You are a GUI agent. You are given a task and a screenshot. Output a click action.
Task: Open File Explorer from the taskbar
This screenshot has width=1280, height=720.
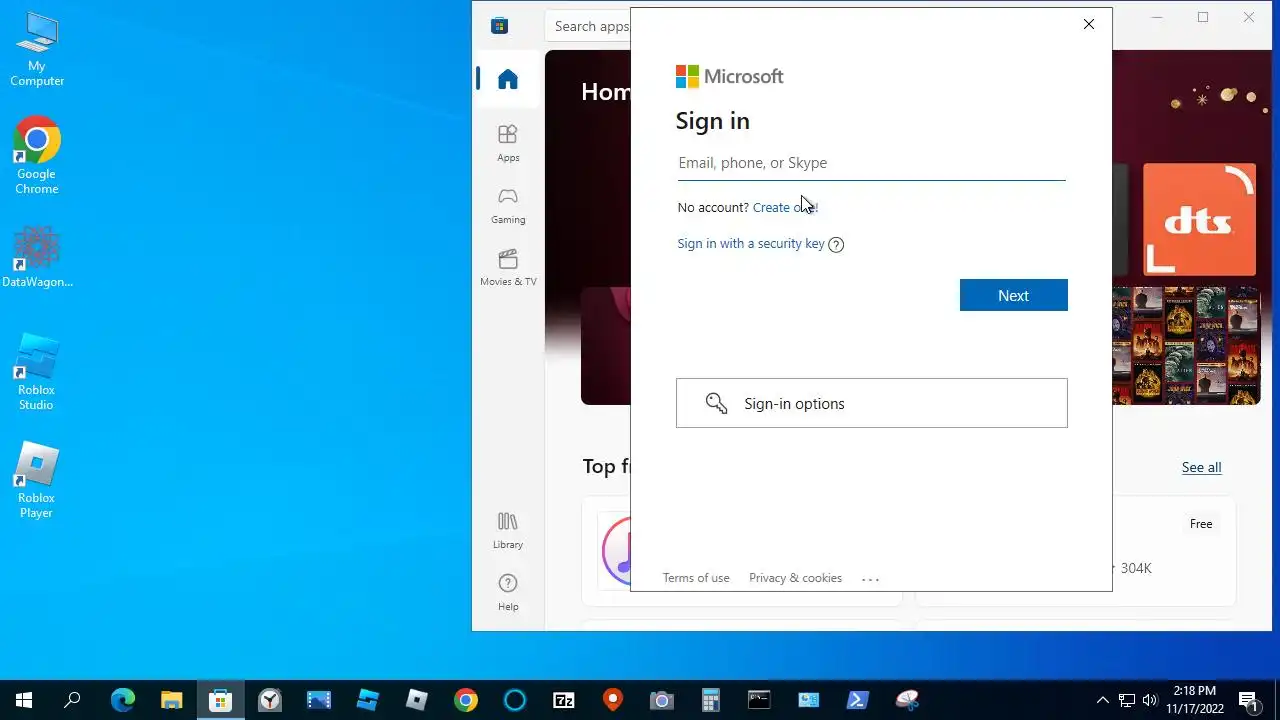171,700
